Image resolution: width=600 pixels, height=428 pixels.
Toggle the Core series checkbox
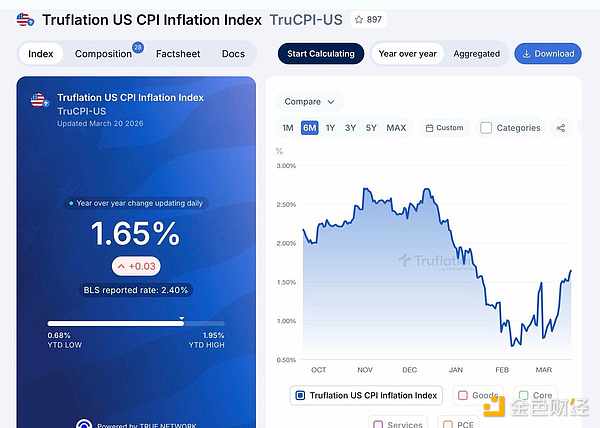520,395
